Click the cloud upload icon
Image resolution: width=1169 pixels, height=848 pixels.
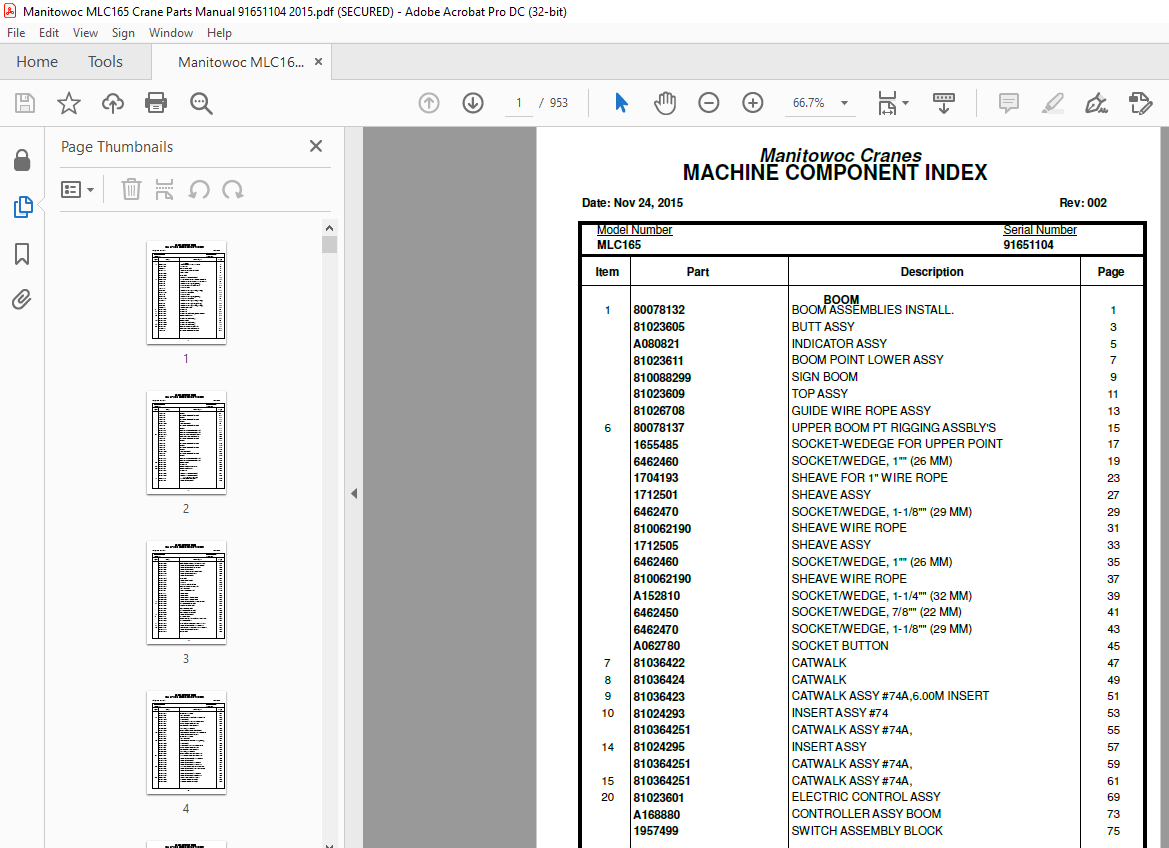click(x=113, y=103)
